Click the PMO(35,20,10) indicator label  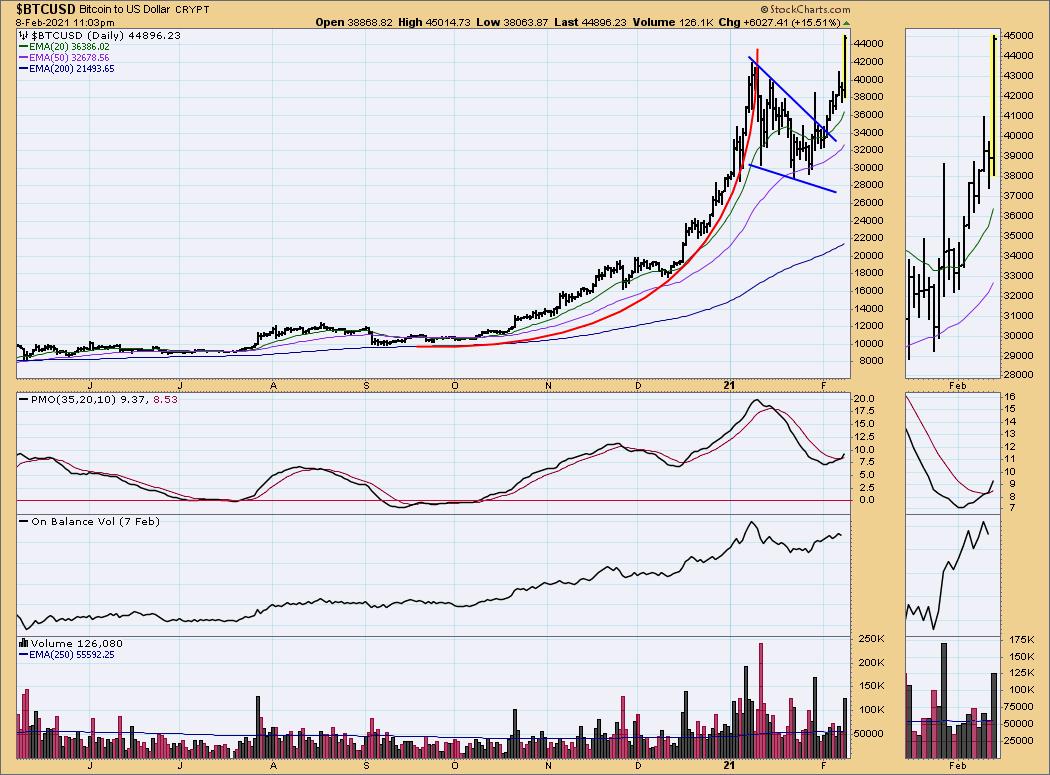74,399
